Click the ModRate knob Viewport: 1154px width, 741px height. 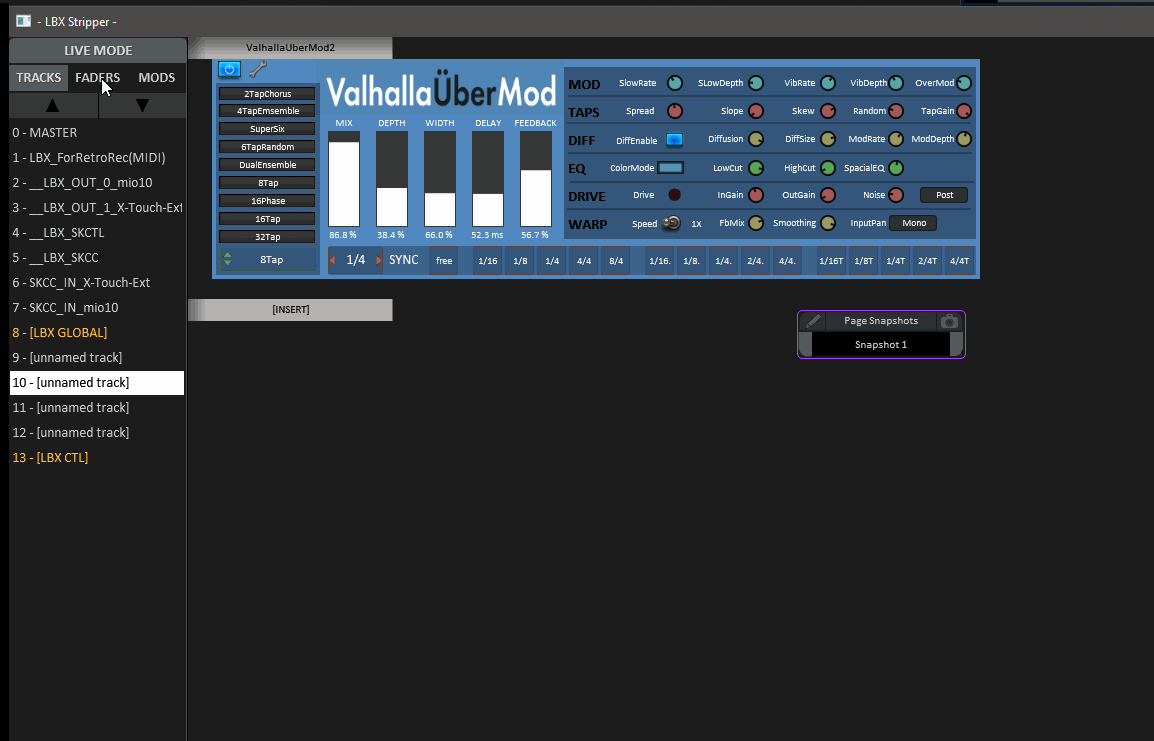896,139
